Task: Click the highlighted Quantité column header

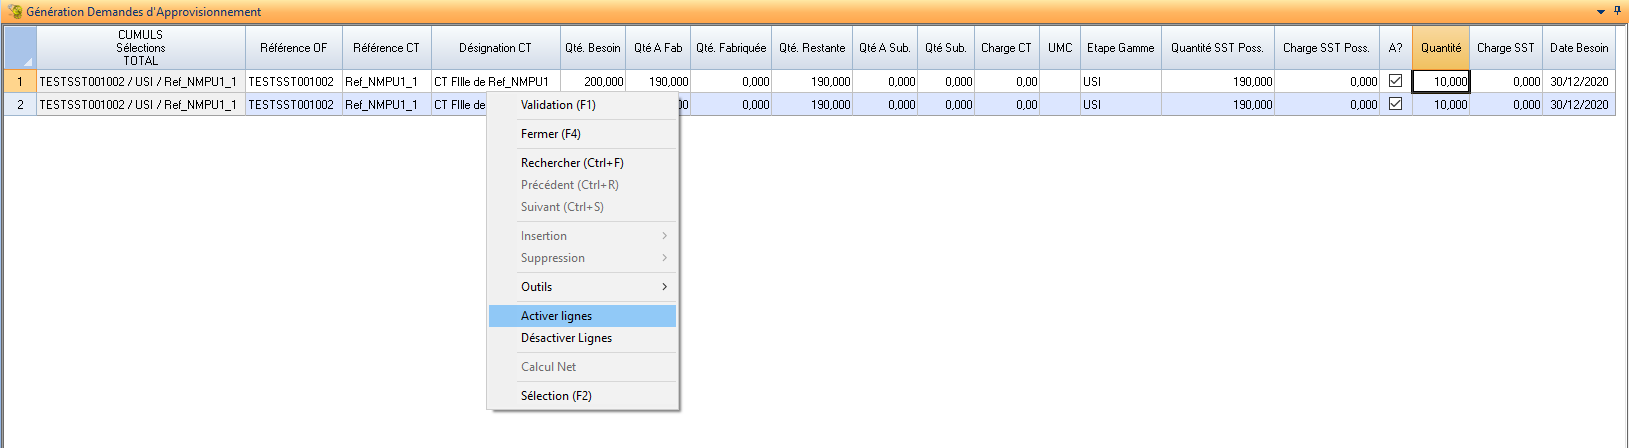Action: (1440, 48)
